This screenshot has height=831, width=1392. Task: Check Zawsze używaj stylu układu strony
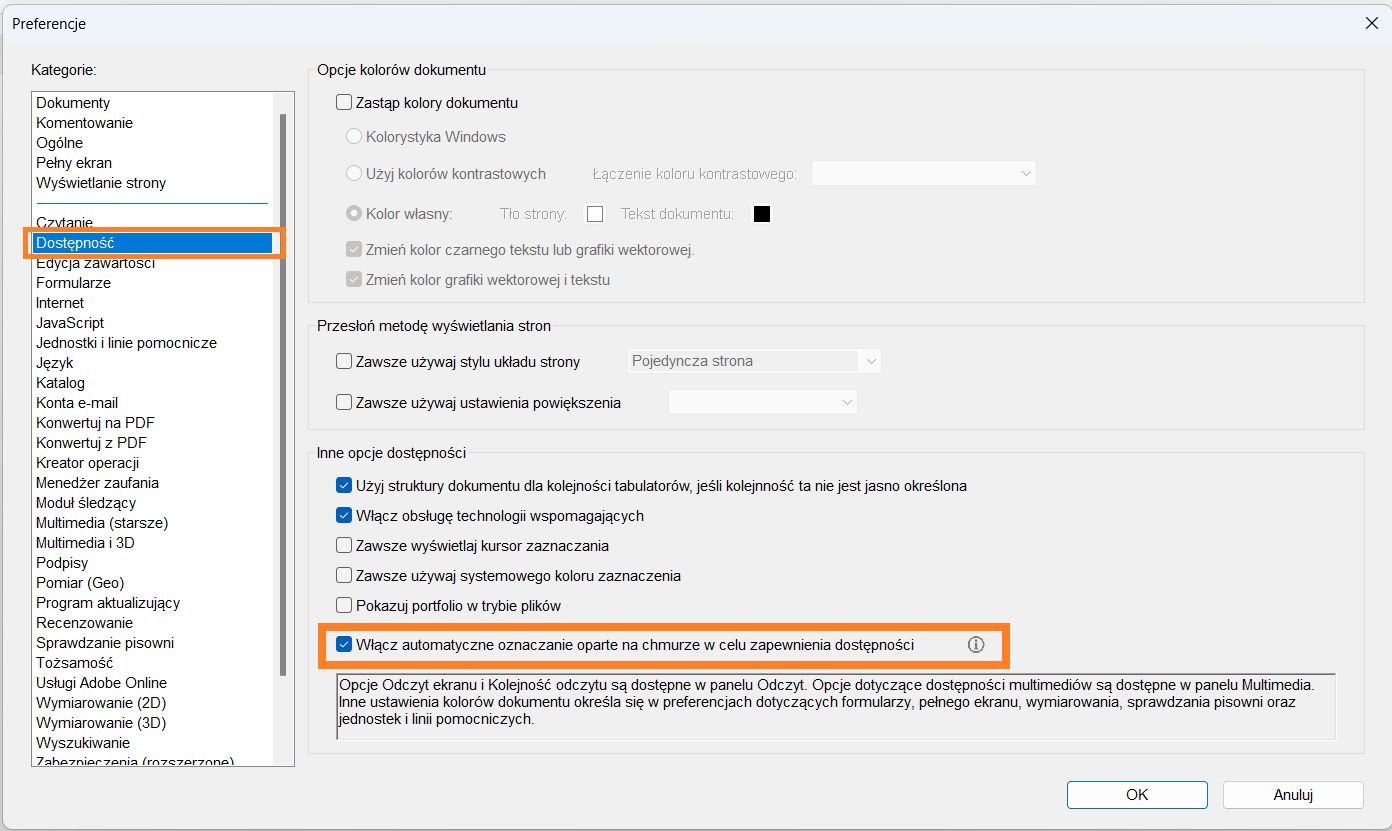pos(345,362)
